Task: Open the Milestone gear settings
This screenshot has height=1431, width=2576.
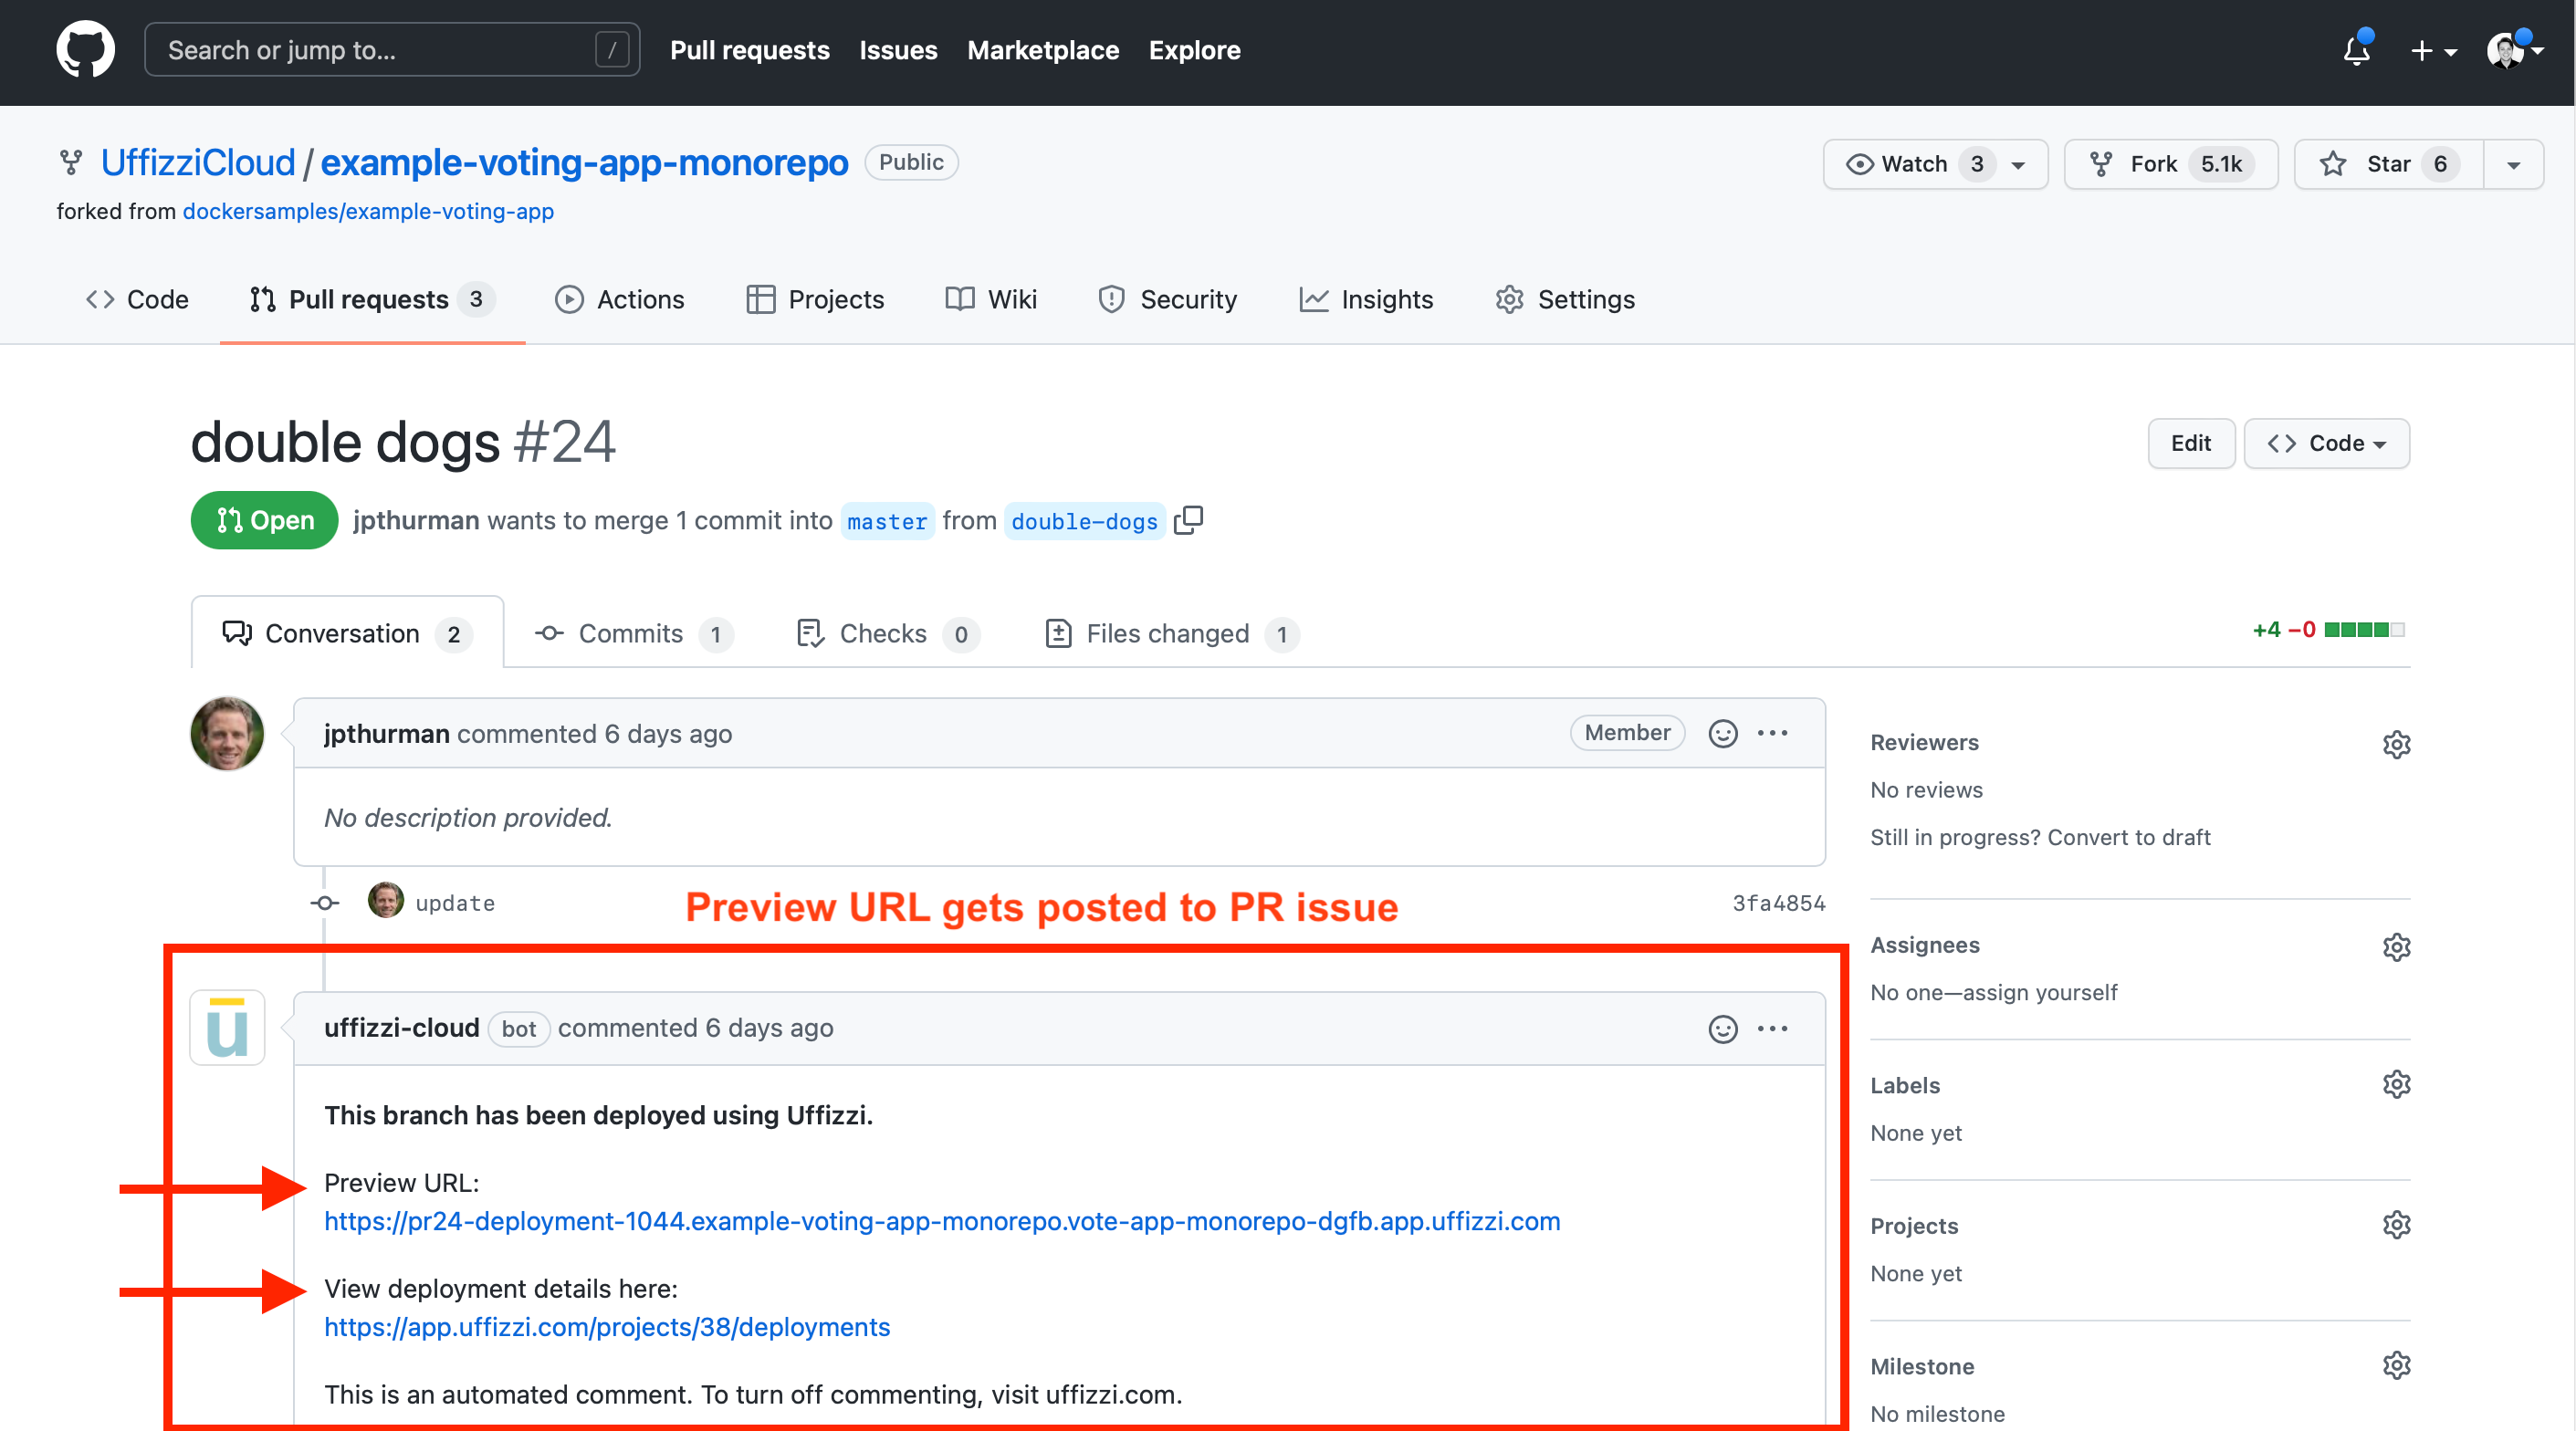Action: click(2396, 1365)
